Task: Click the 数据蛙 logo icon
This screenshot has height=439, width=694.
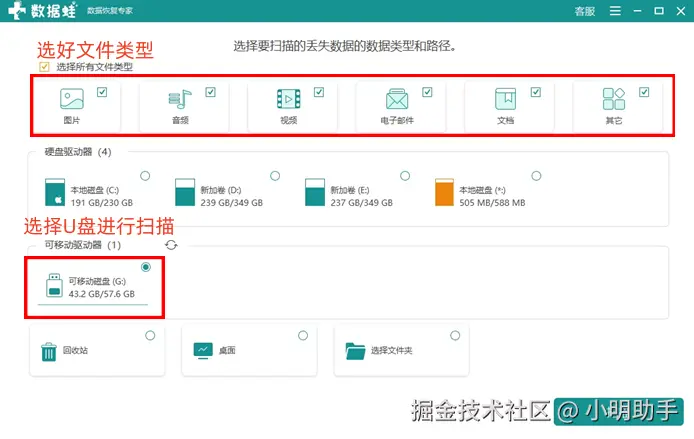Action: 17,10
